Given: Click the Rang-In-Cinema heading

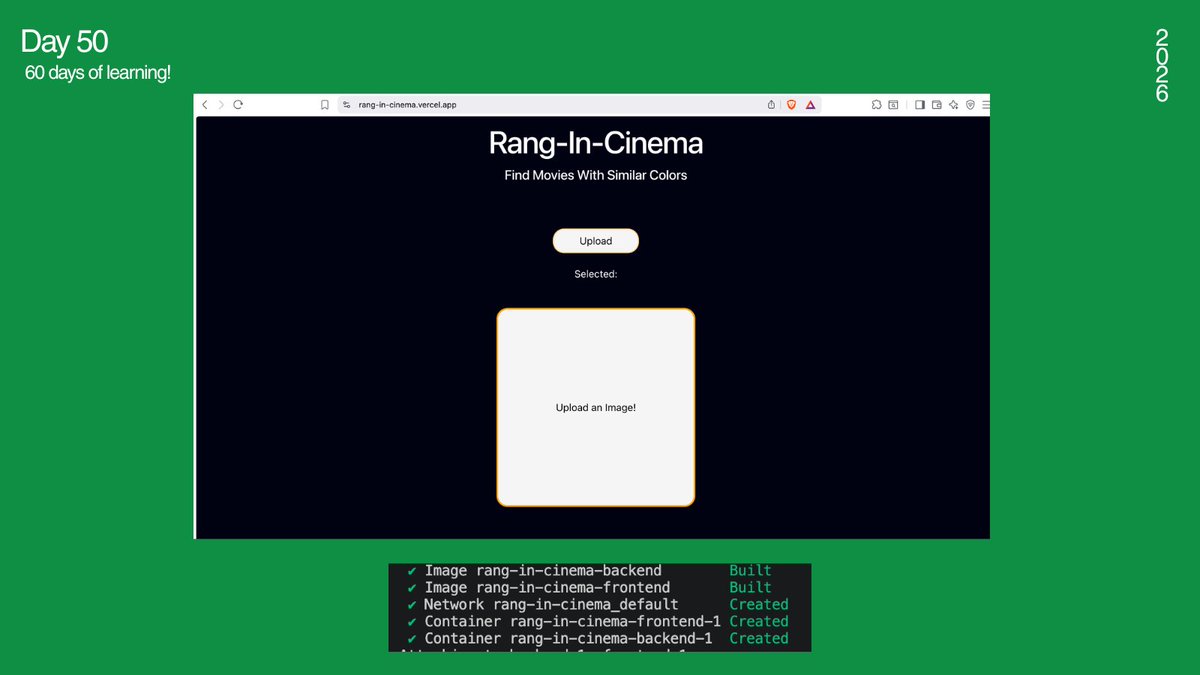Looking at the screenshot, I should pos(596,143).
